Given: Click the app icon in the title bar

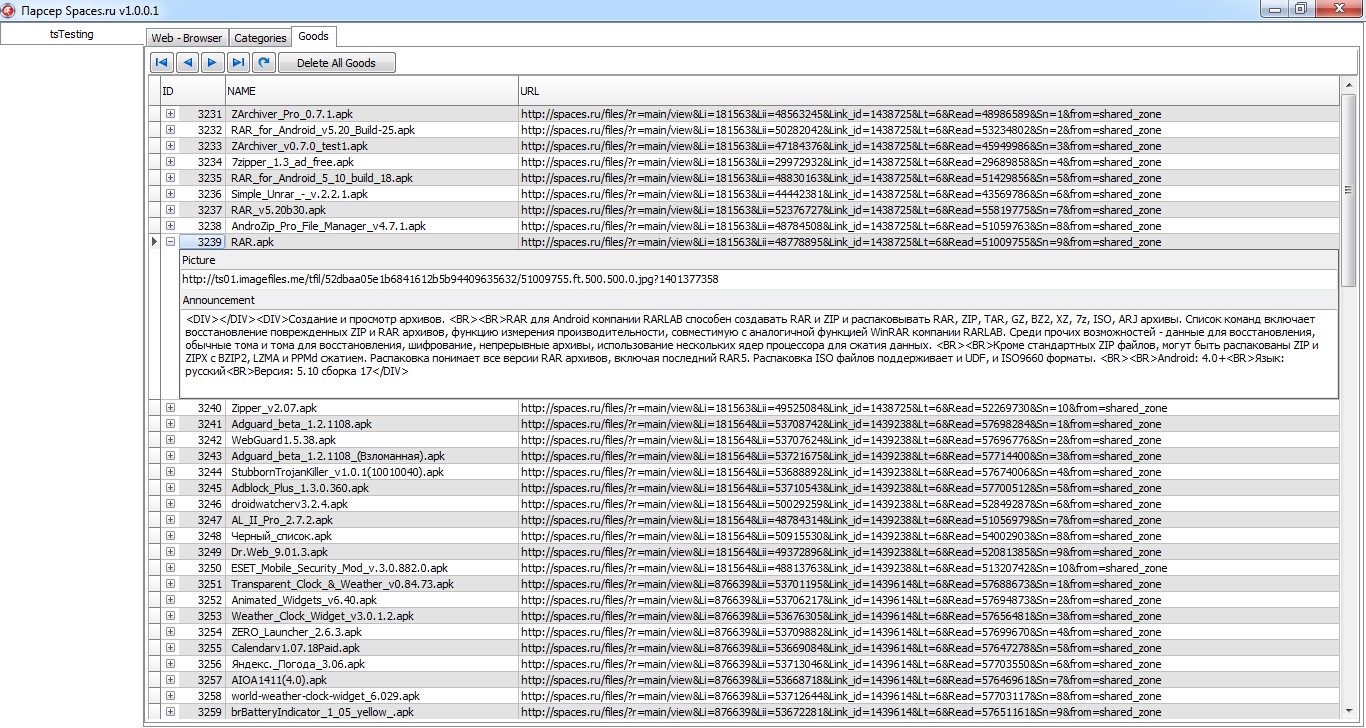Looking at the screenshot, I should [9, 9].
